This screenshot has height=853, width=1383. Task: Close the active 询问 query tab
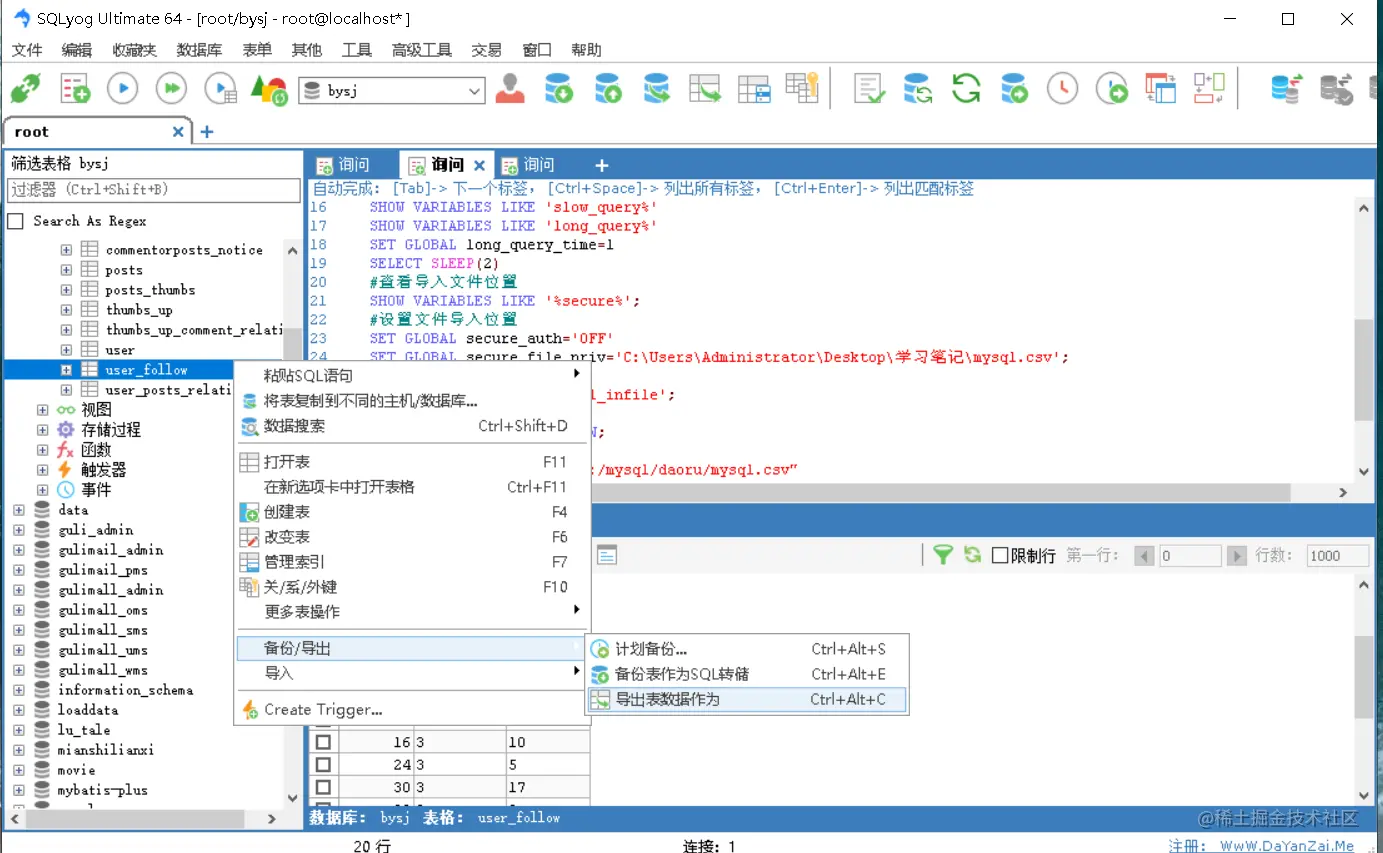pyautogui.click(x=479, y=166)
